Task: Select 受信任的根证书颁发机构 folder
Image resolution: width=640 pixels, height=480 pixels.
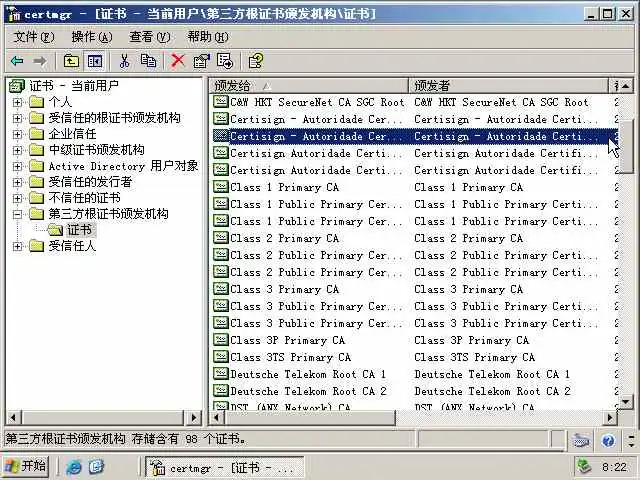Action: click(114, 118)
